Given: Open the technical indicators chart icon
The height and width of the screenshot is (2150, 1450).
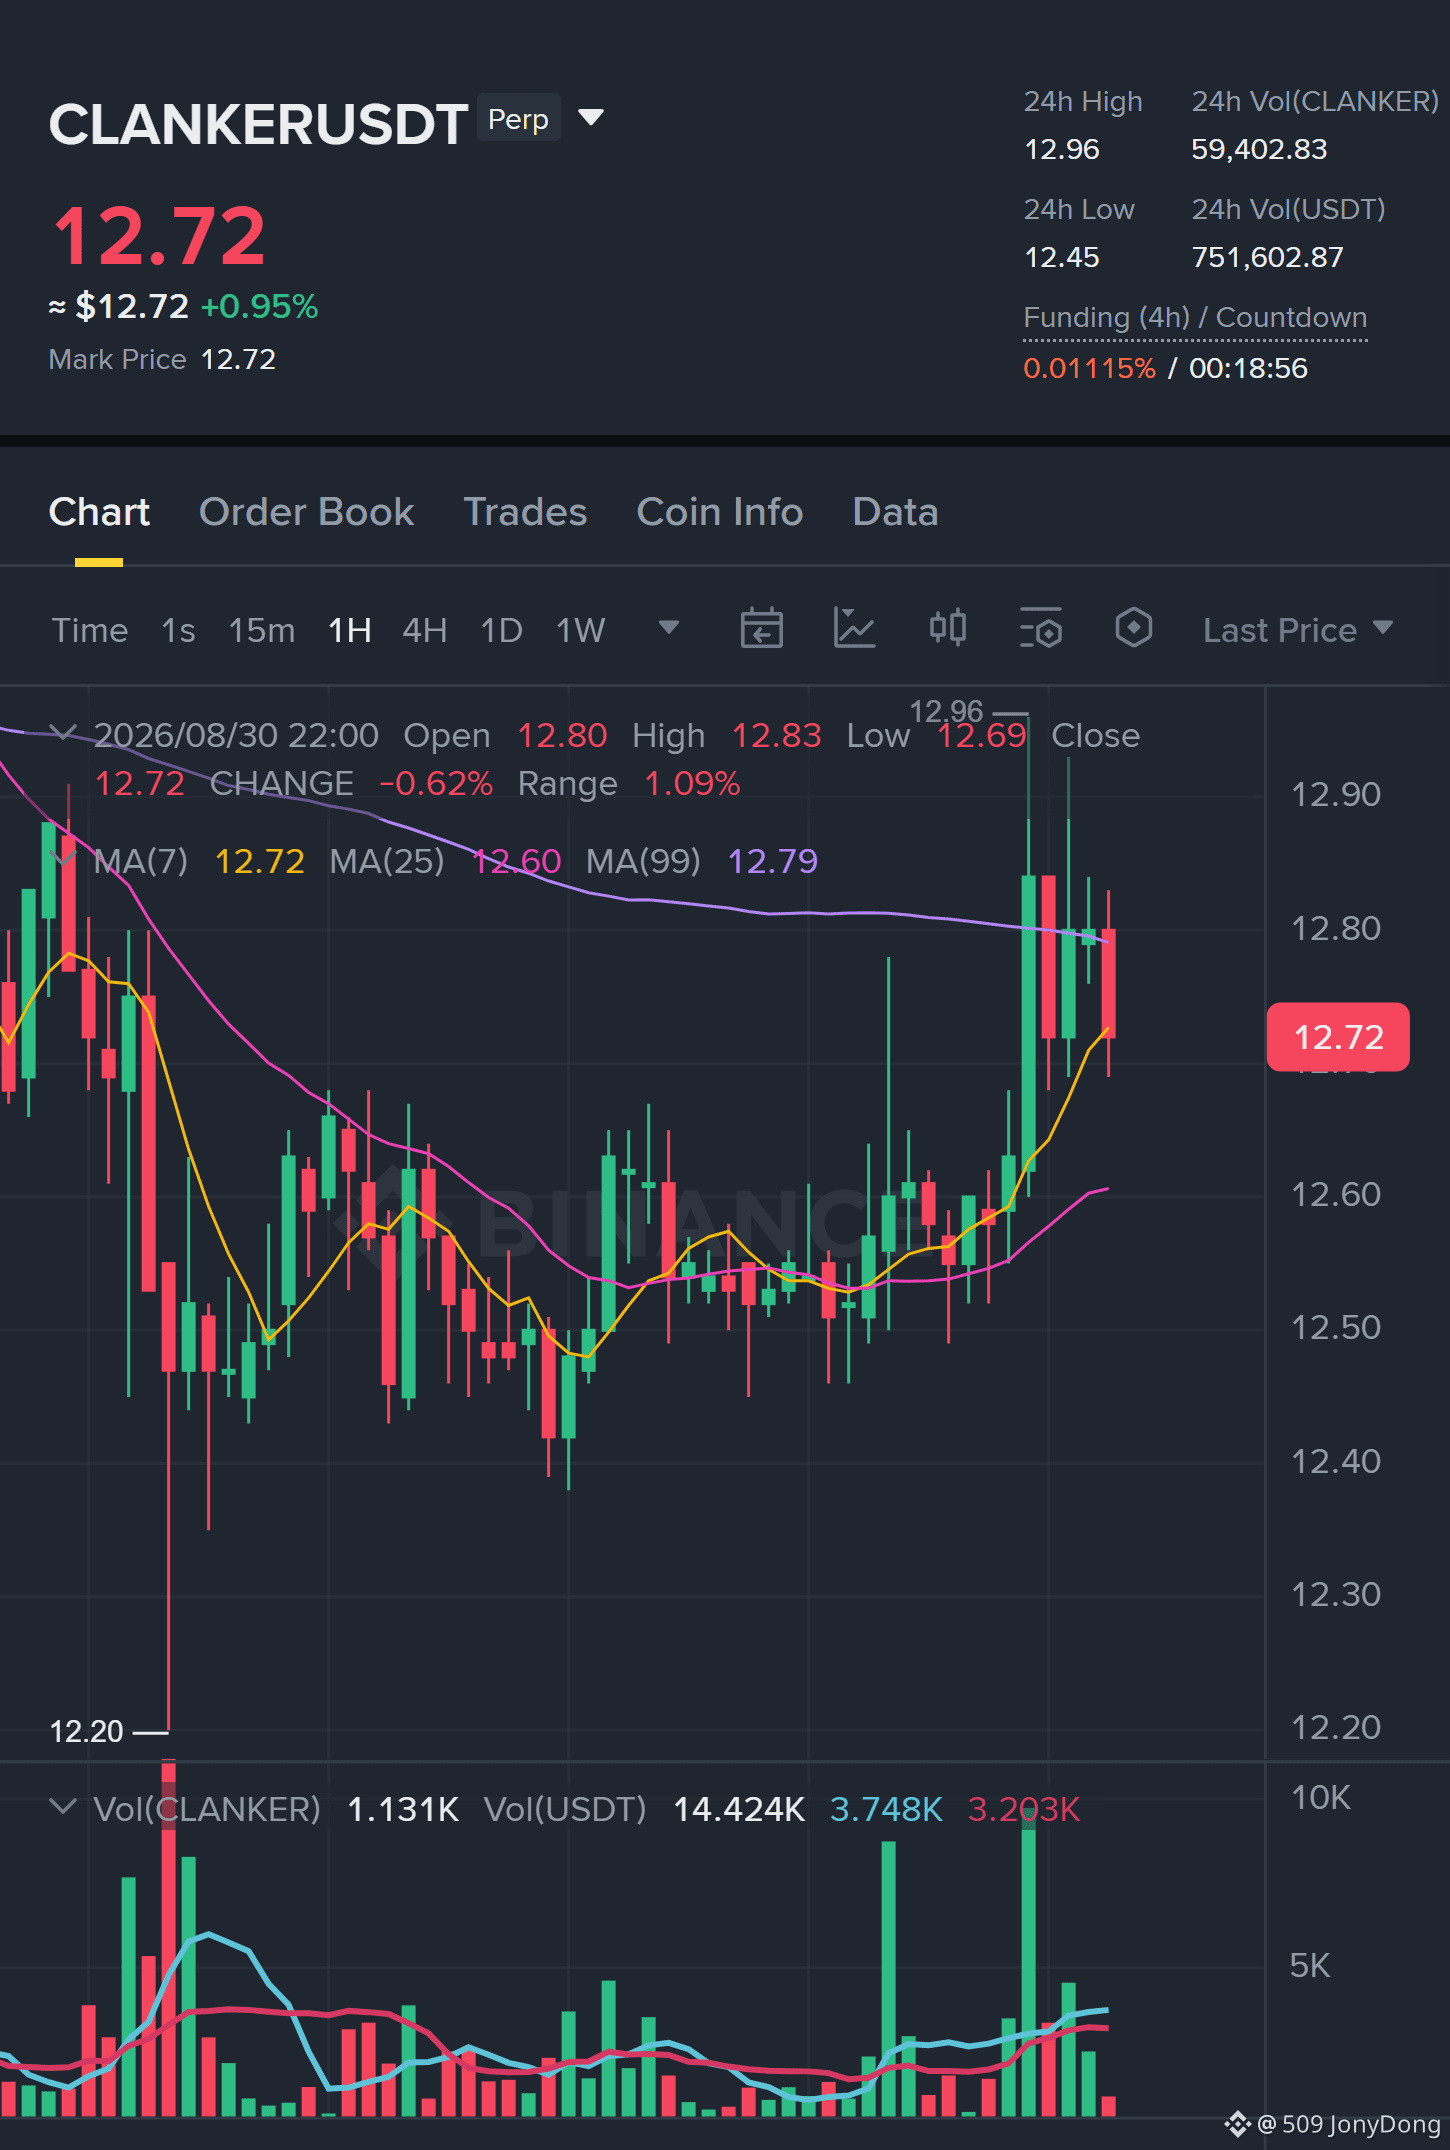Looking at the screenshot, I should pos(854,628).
